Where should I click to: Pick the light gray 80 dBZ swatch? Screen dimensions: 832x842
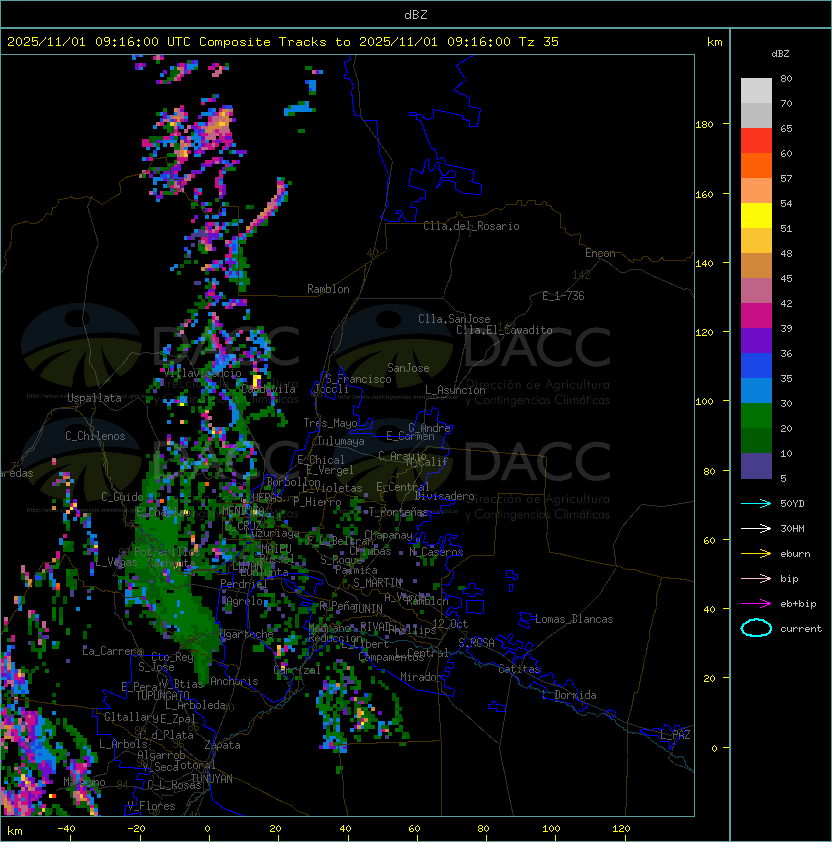click(x=756, y=90)
